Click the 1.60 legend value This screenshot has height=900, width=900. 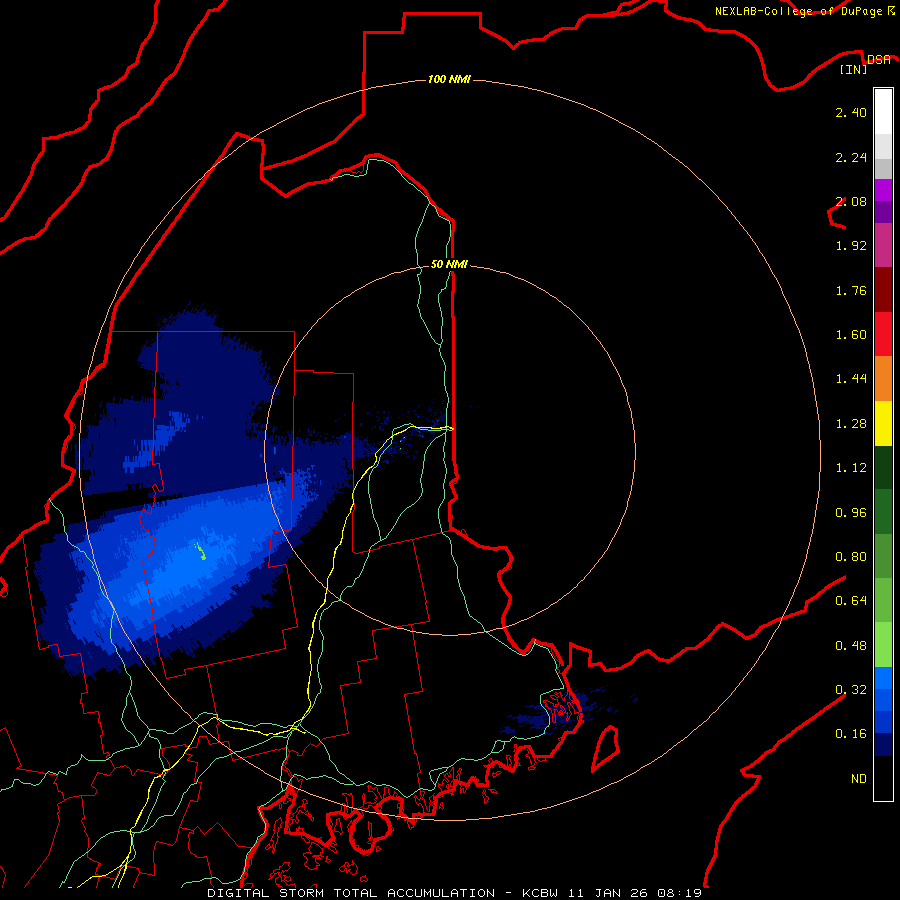tap(851, 335)
